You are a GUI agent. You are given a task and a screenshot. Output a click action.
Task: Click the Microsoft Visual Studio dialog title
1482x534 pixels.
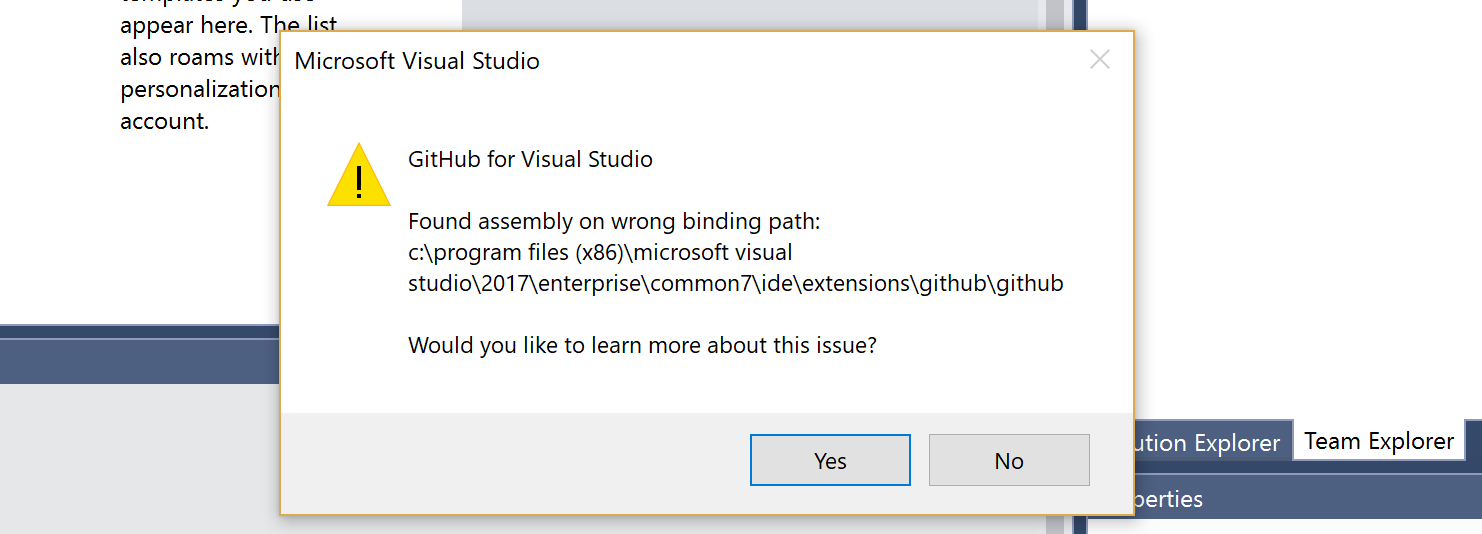click(417, 61)
